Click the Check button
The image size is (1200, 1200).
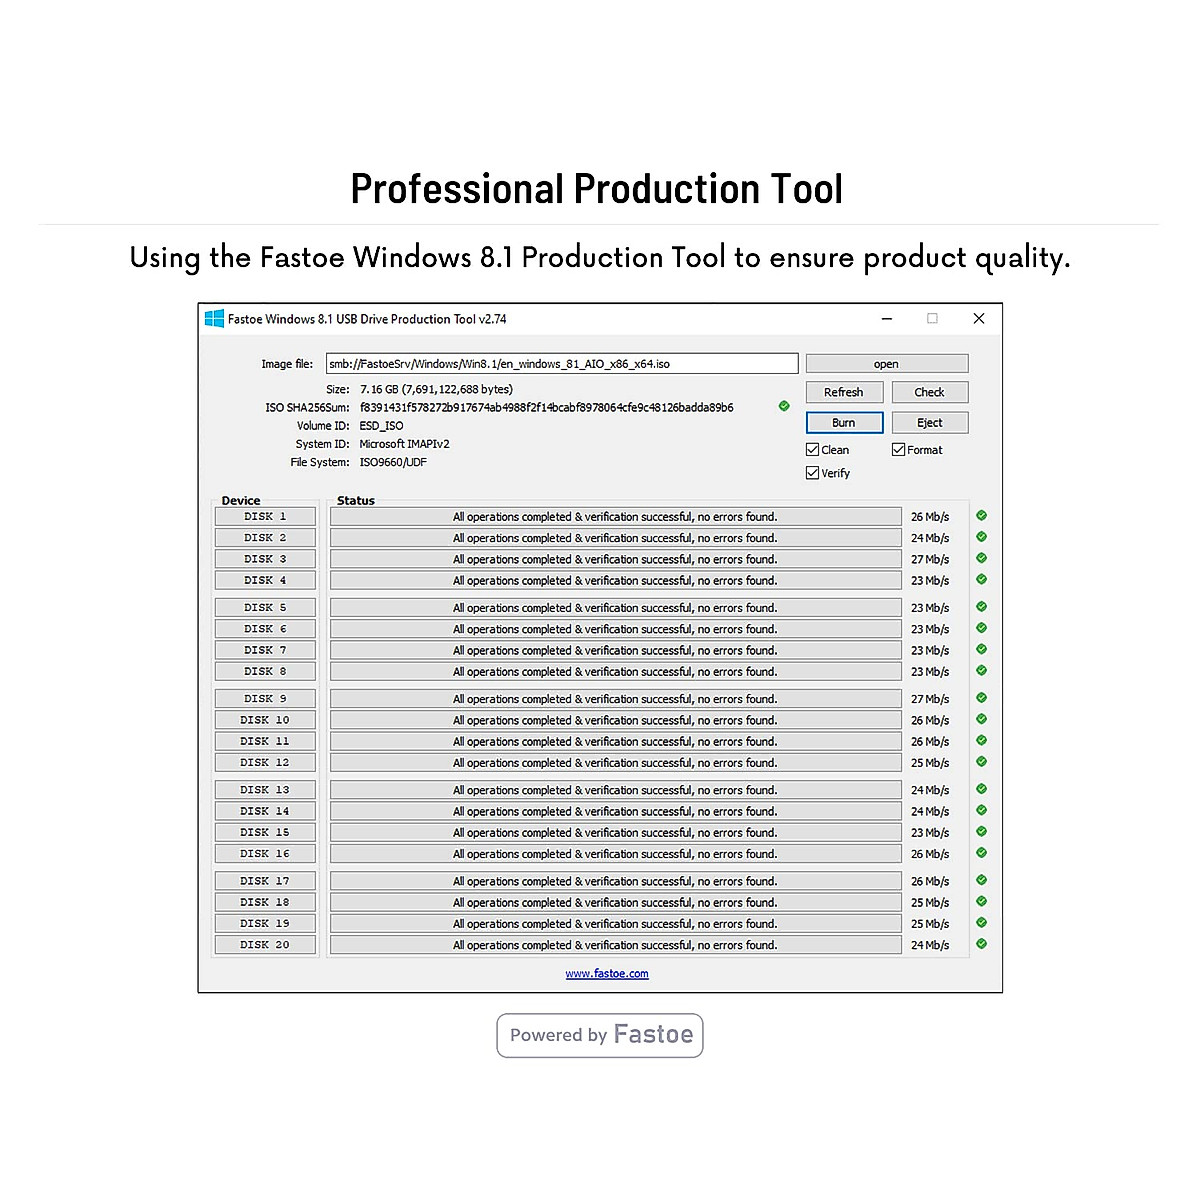point(929,392)
